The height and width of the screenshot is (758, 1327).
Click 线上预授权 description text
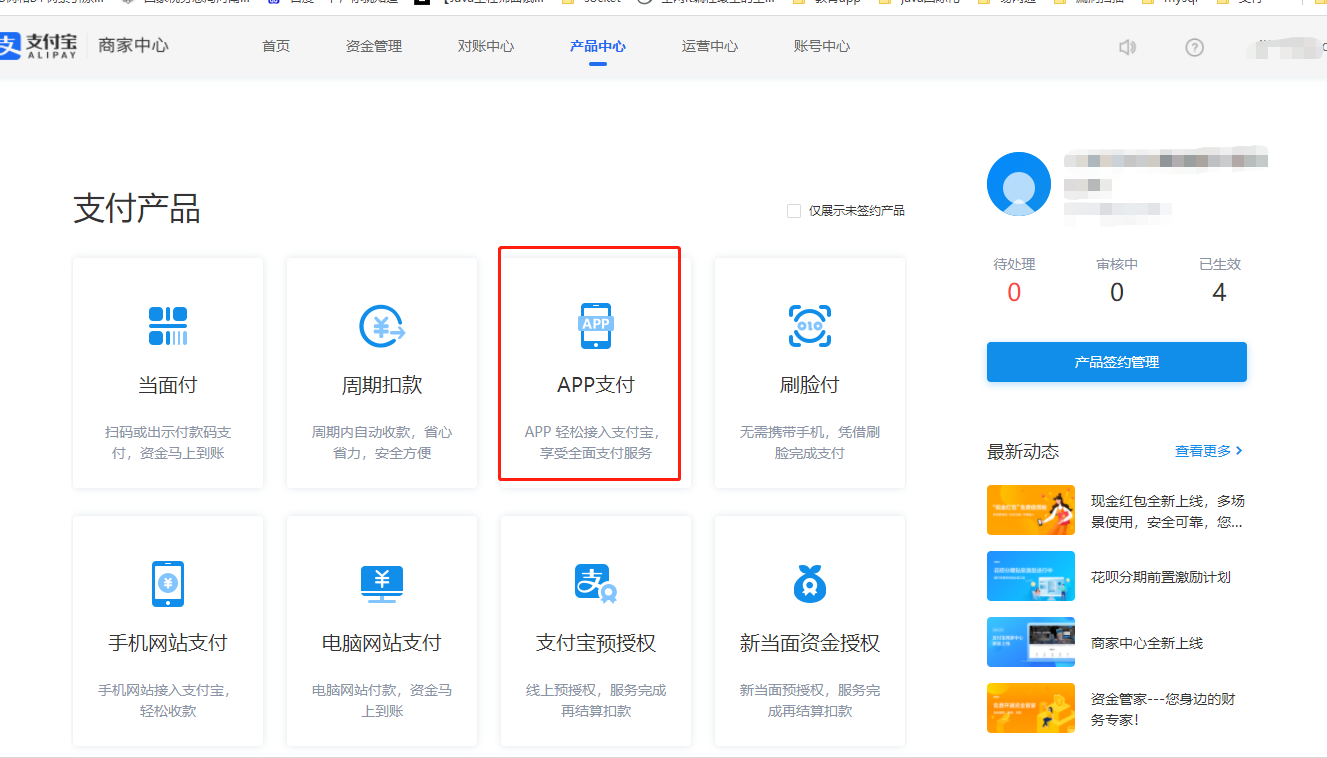point(596,701)
